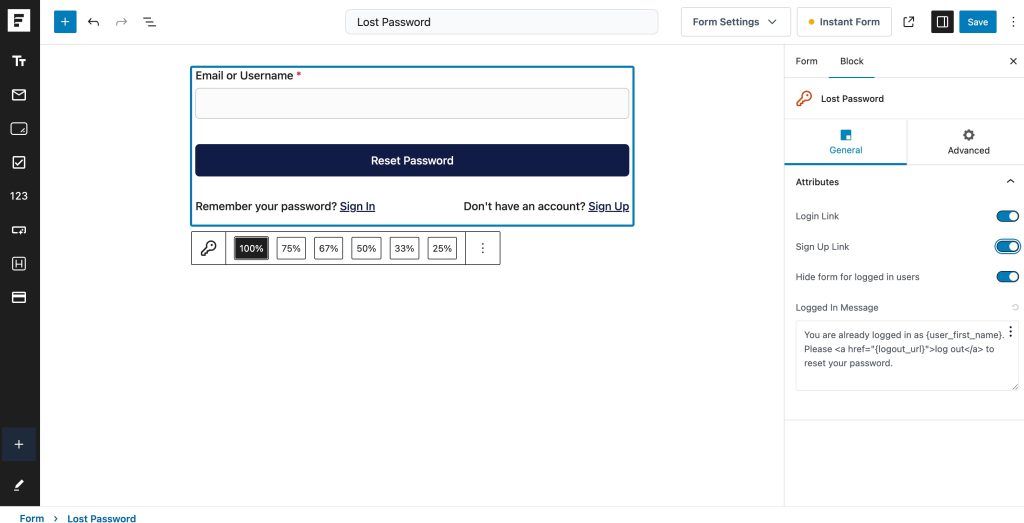The height and width of the screenshot is (523, 1024).
Task: Toggle the Login Link switch
Action: point(1007,216)
